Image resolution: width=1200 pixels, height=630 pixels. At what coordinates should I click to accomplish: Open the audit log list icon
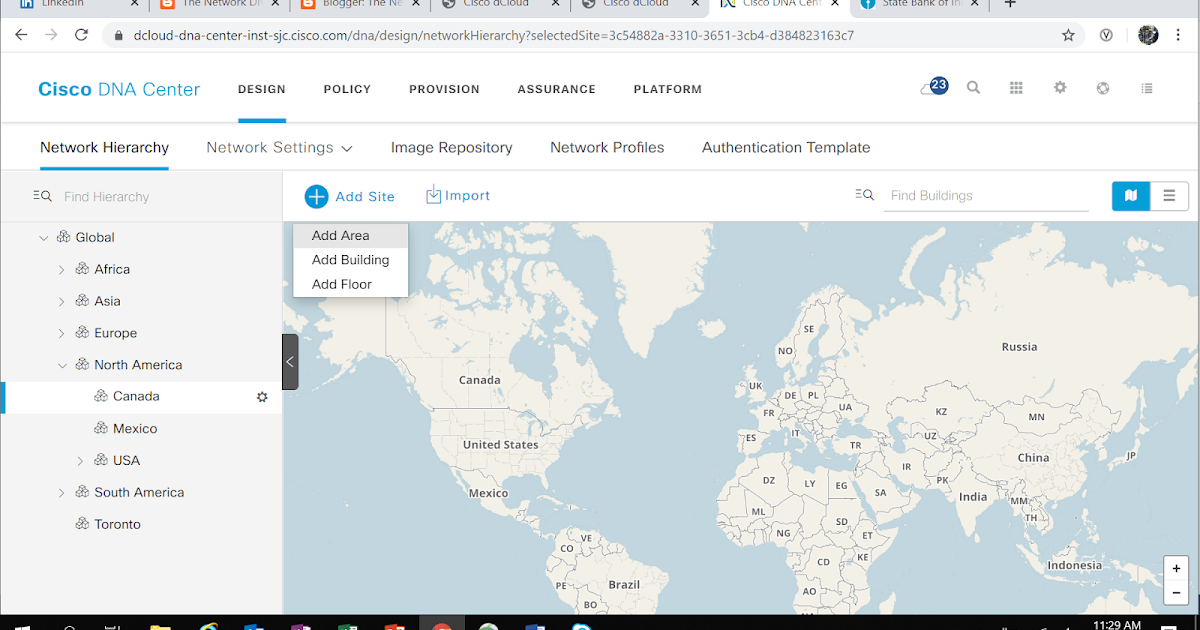[1146, 88]
